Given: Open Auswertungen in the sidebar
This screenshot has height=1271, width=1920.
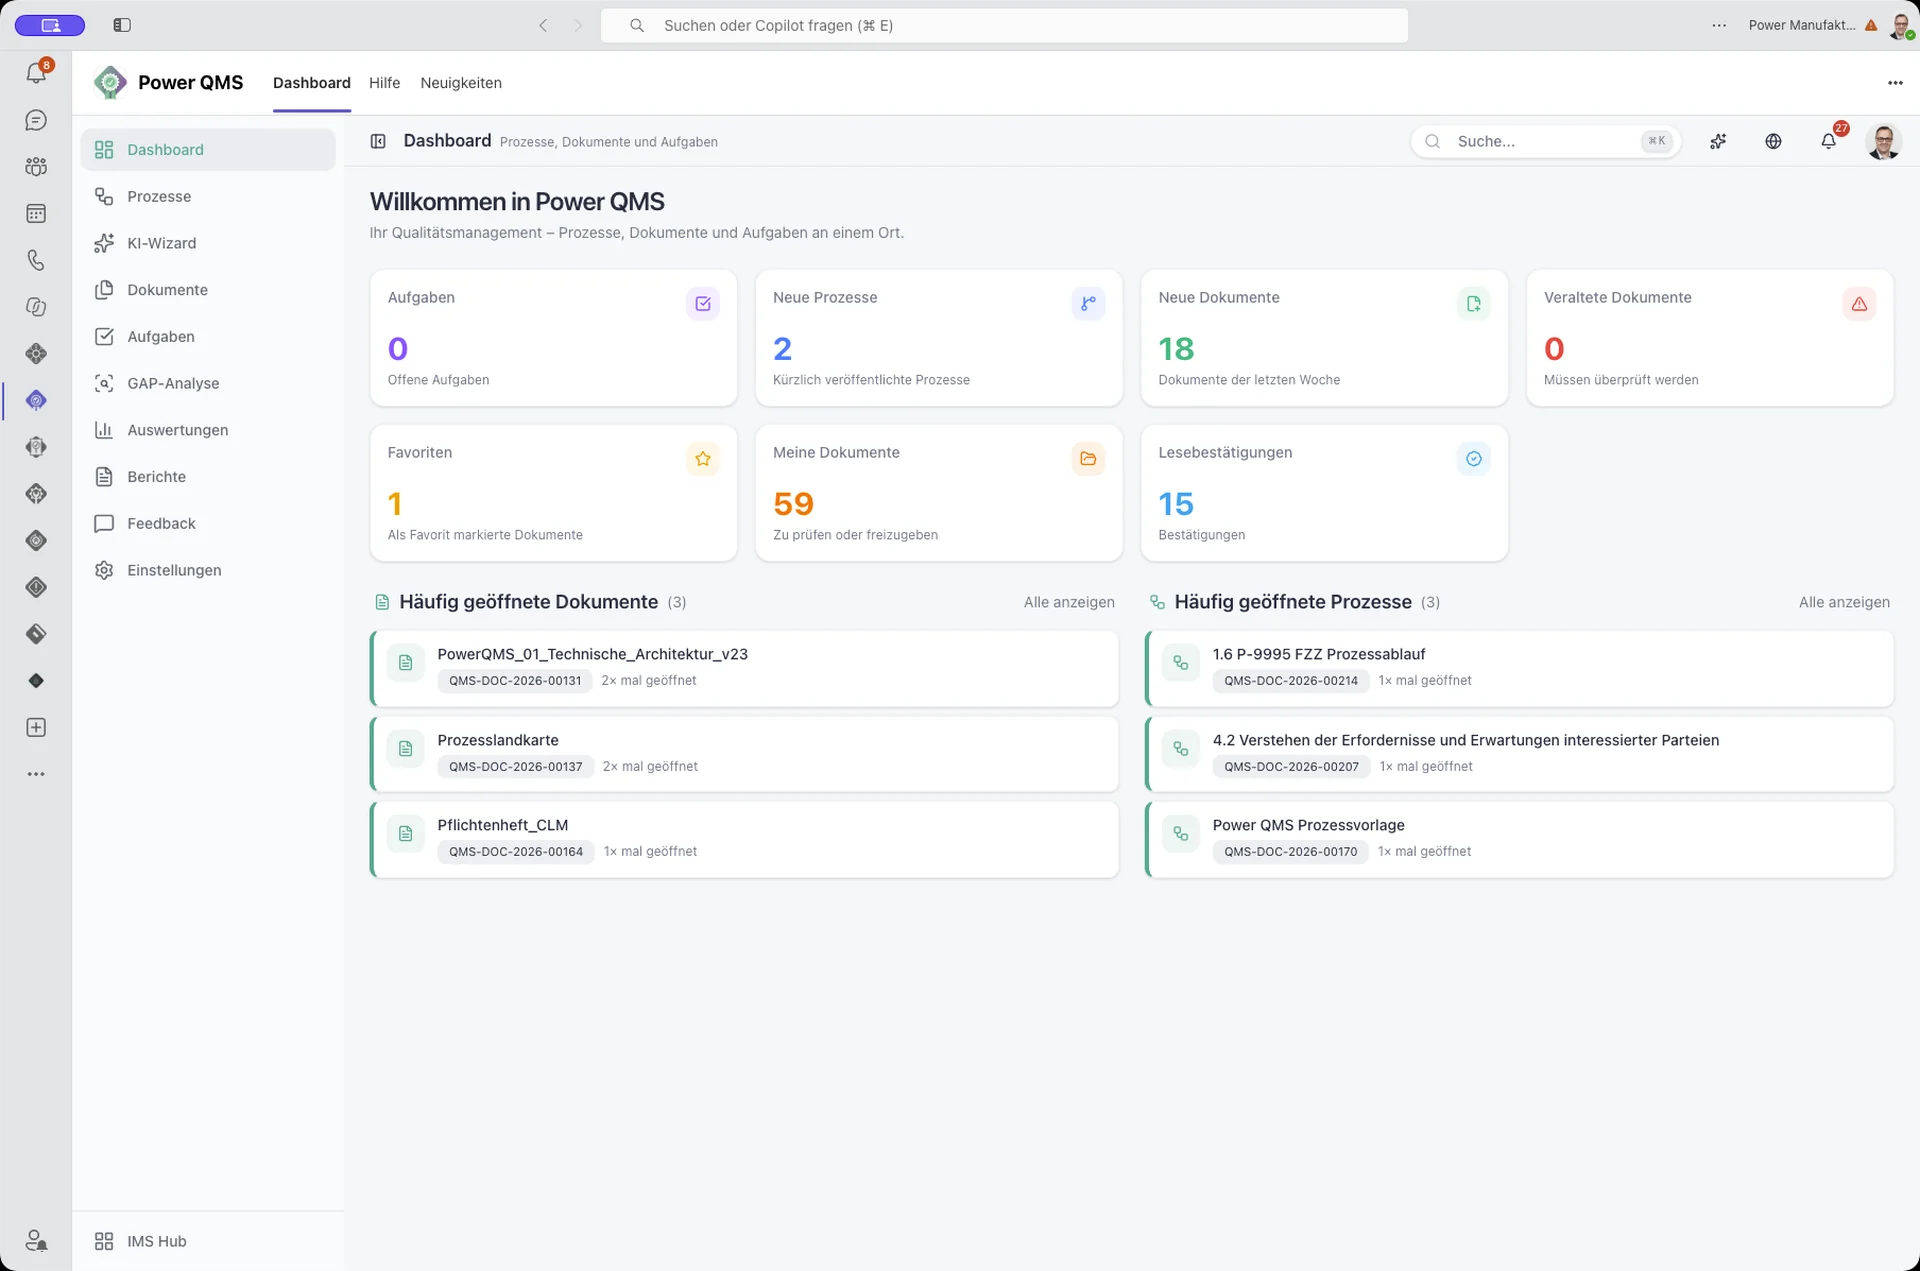Looking at the screenshot, I should [x=208, y=430].
